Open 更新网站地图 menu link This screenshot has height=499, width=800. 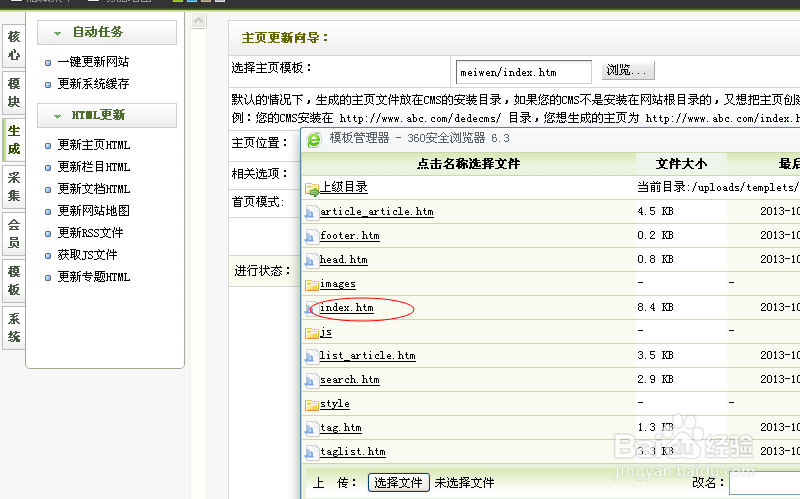[93, 211]
